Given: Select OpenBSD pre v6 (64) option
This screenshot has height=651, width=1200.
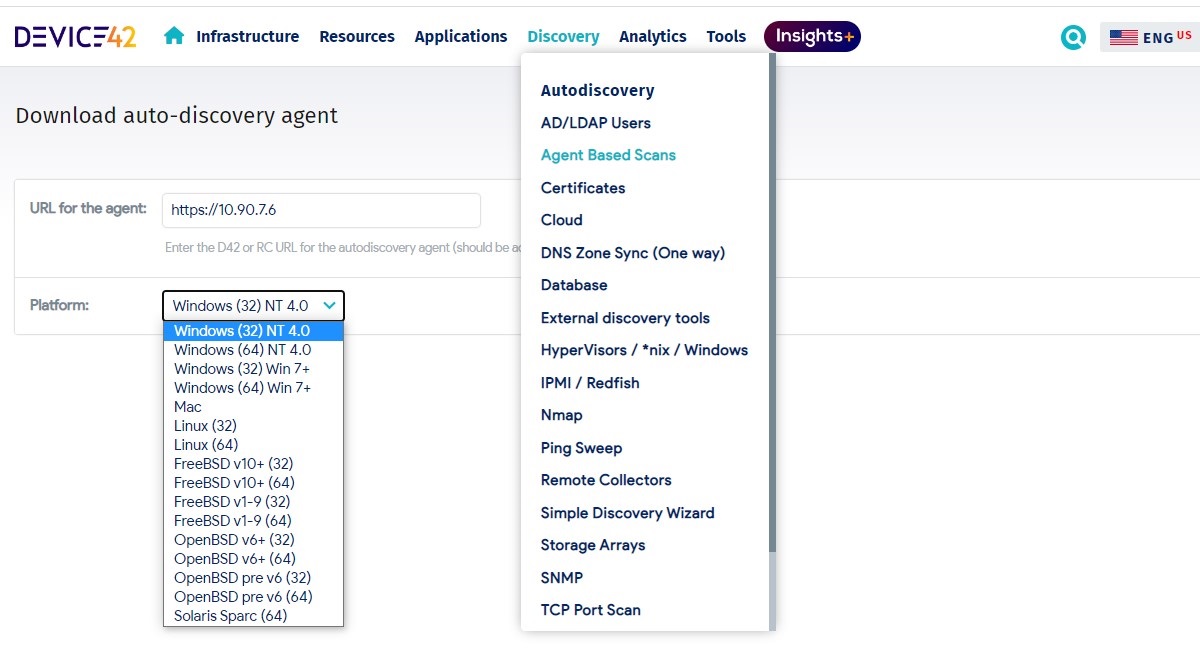Looking at the screenshot, I should pyautogui.click(x=253, y=597).
